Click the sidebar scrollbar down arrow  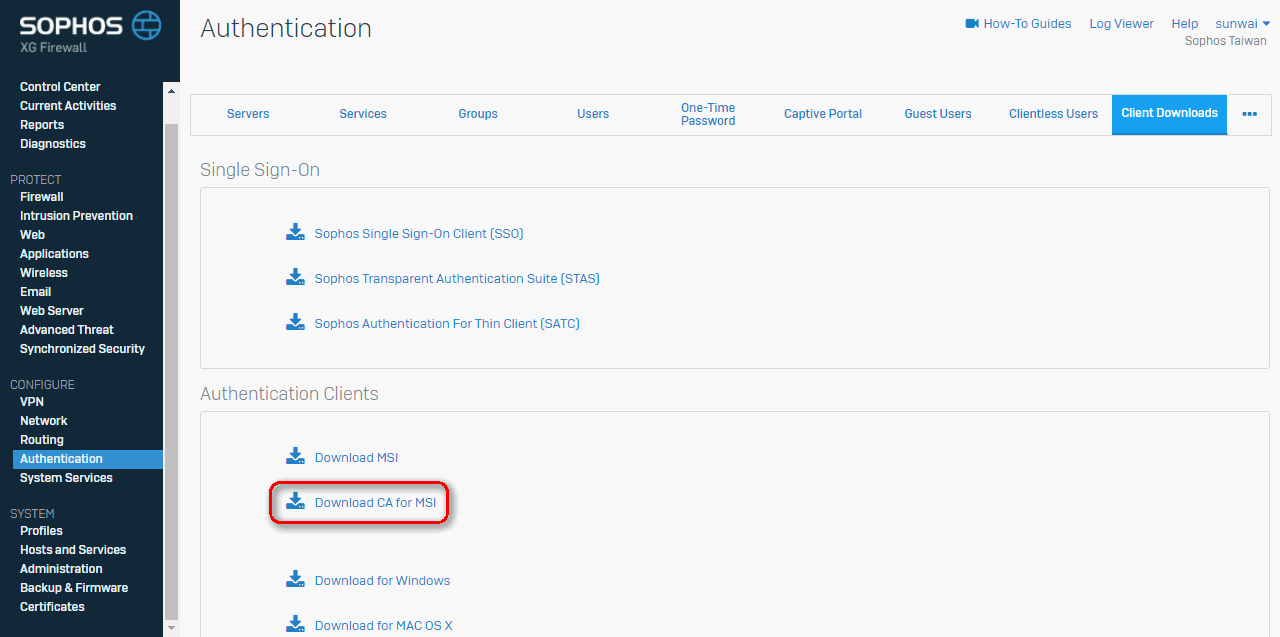point(171,628)
